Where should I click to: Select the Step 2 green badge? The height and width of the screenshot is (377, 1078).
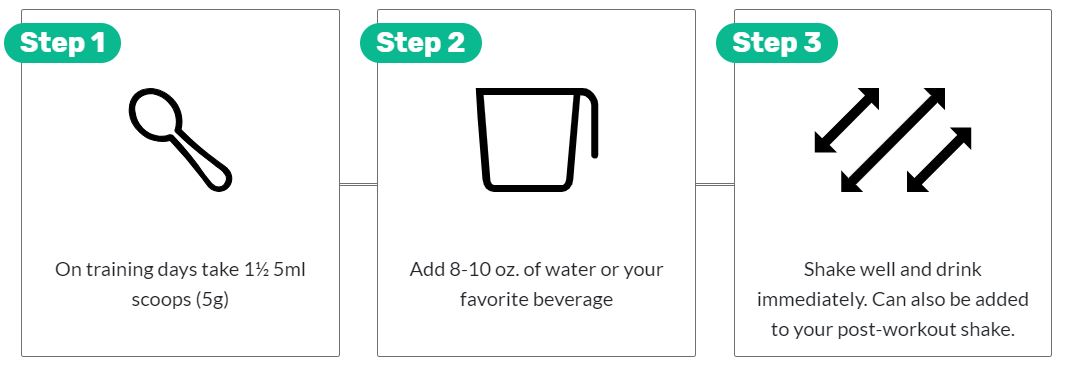tap(421, 43)
